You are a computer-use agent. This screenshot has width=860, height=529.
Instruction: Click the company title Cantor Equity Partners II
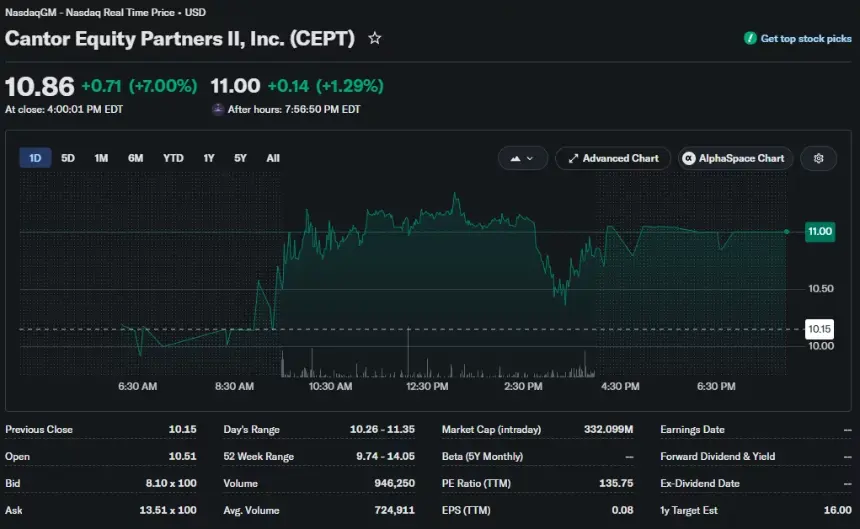(180, 39)
